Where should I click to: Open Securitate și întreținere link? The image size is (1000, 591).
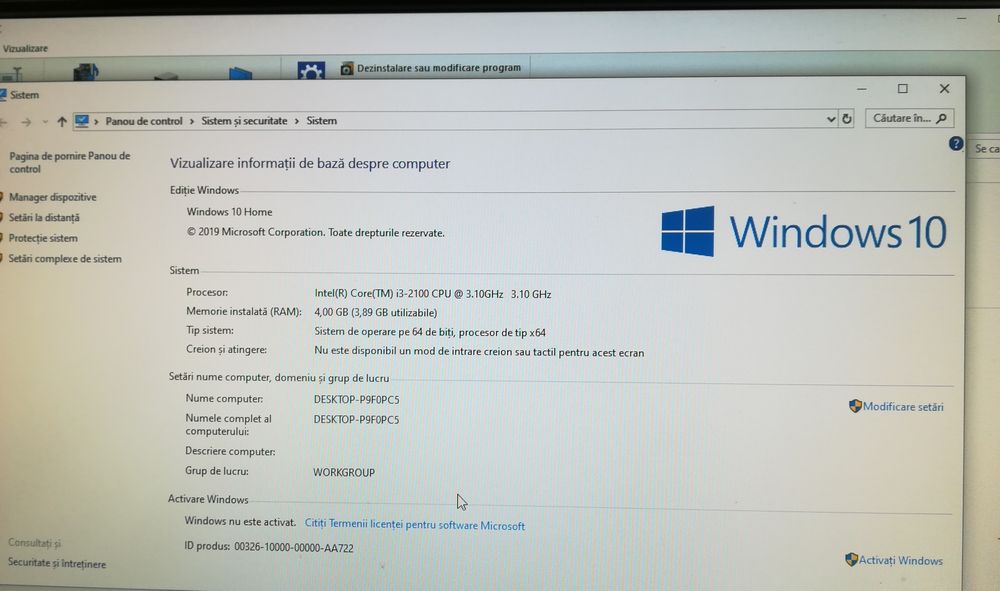(x=57, y=564)
